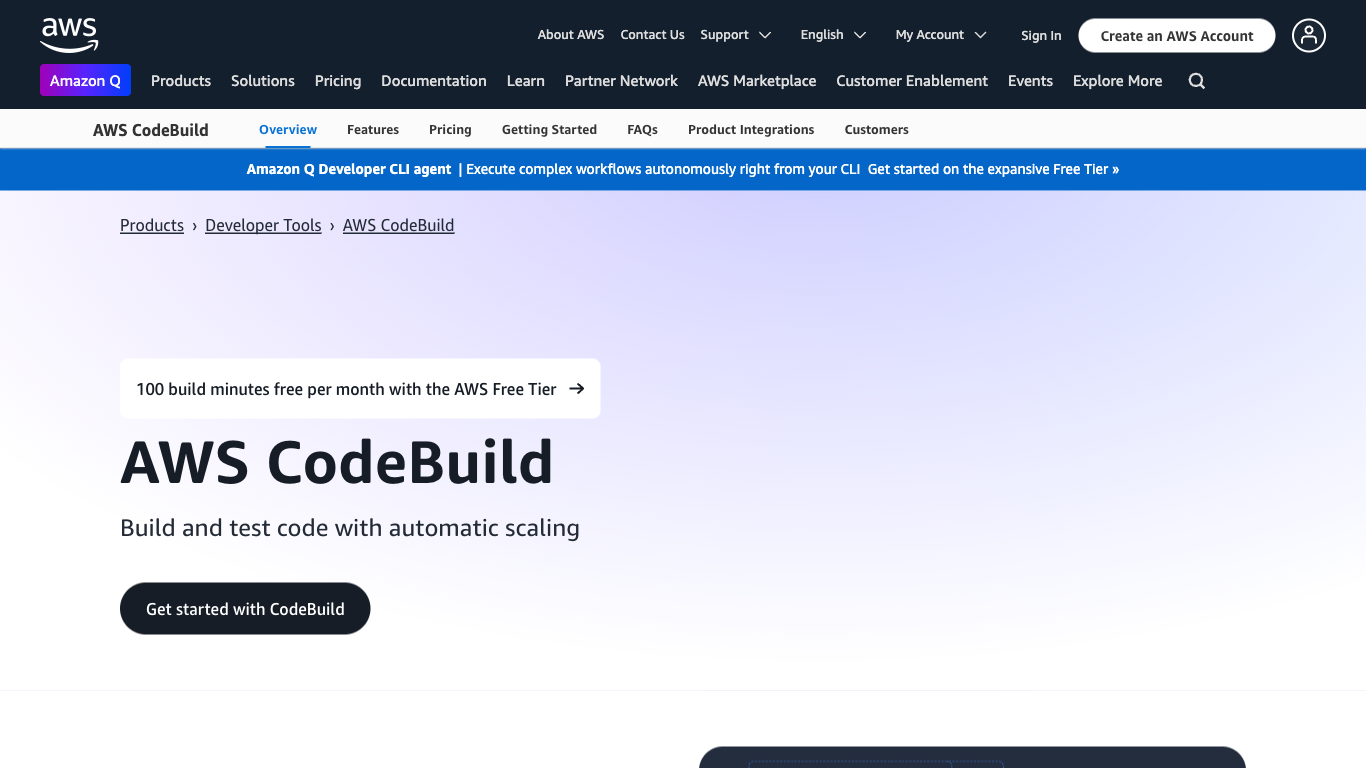The image size is (1366, 768).
Task: Expand the Support dropdown
Action: 736,35
